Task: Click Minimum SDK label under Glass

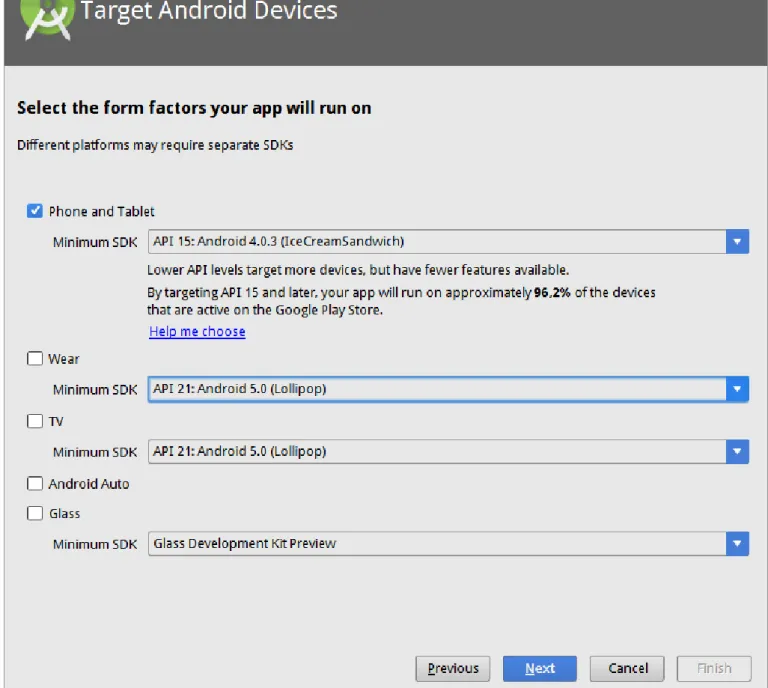Action: pos(95,544)
